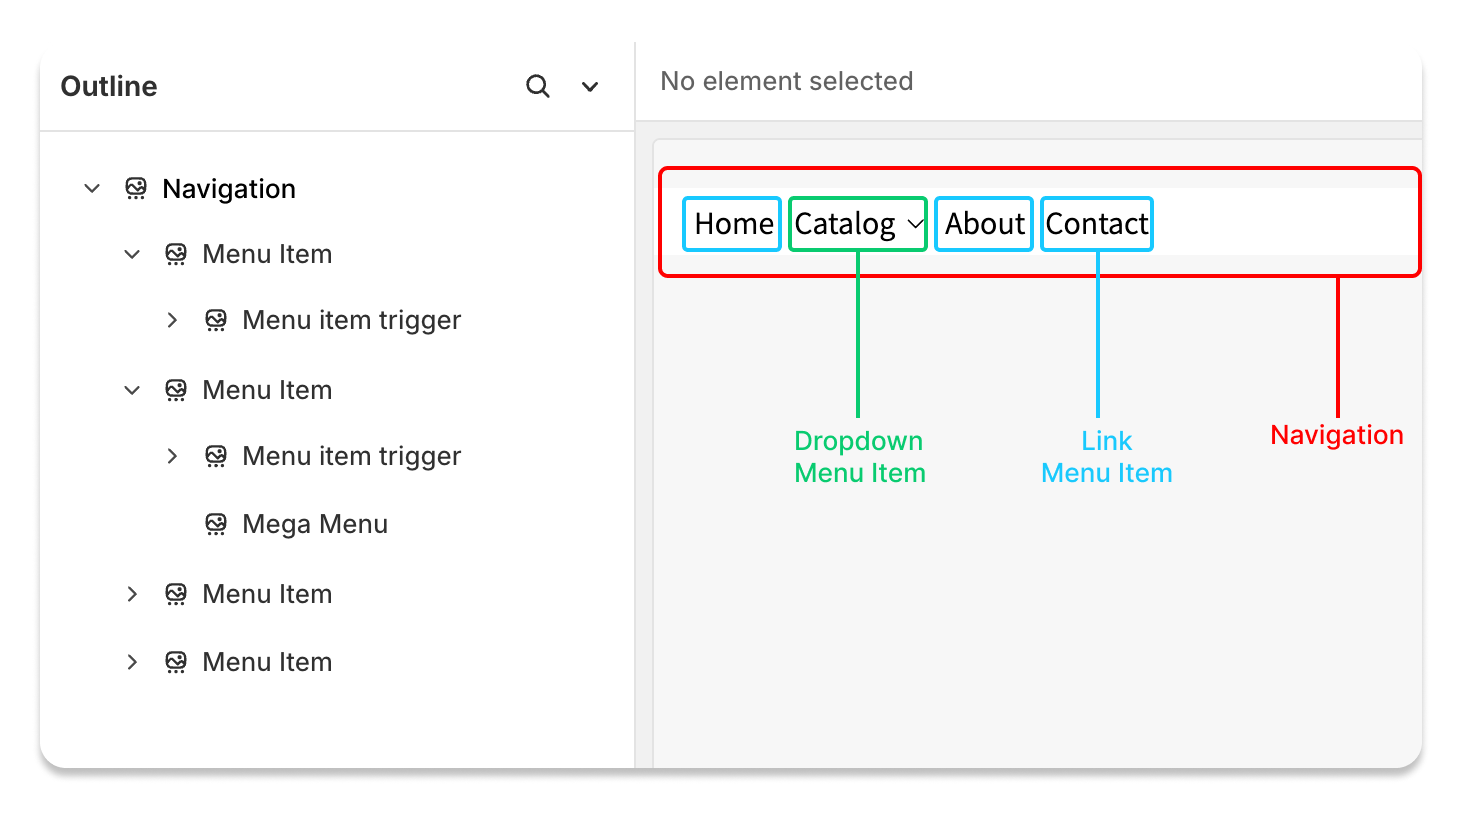Click the icon of the third Menu Item
This screenshot has height=828, width=1462.
pyautogui.click(x=176, y=594)
